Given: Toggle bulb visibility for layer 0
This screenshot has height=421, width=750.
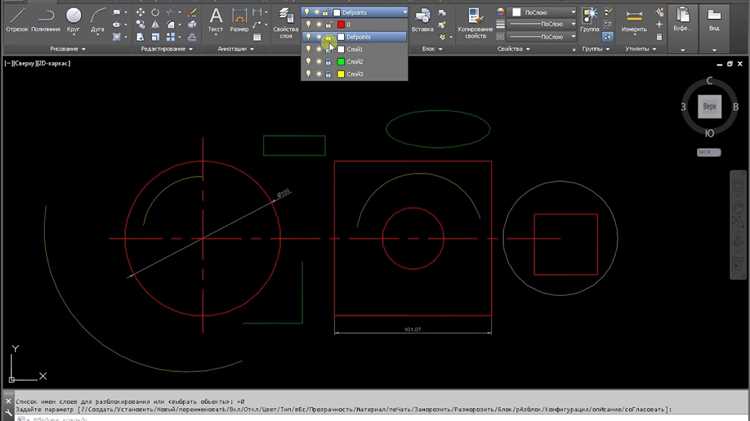Looking at the screenshot, I should 309,24.
